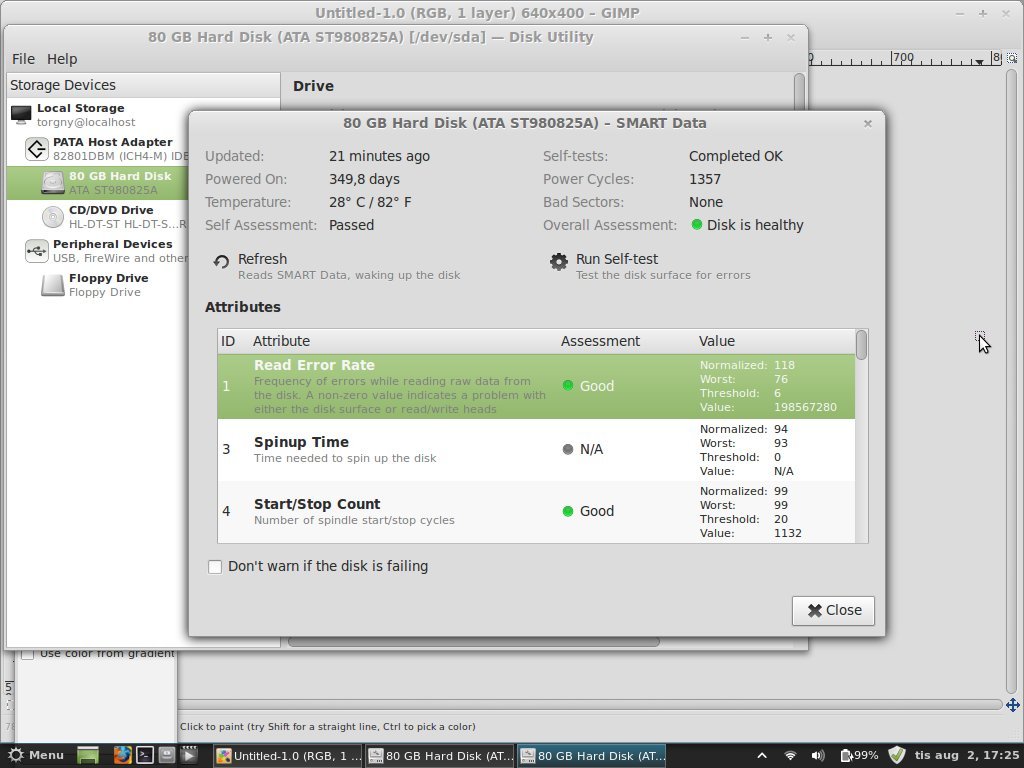Select the Floppy Drive icon
1024x768 pixels.
[x=53, y=285]
